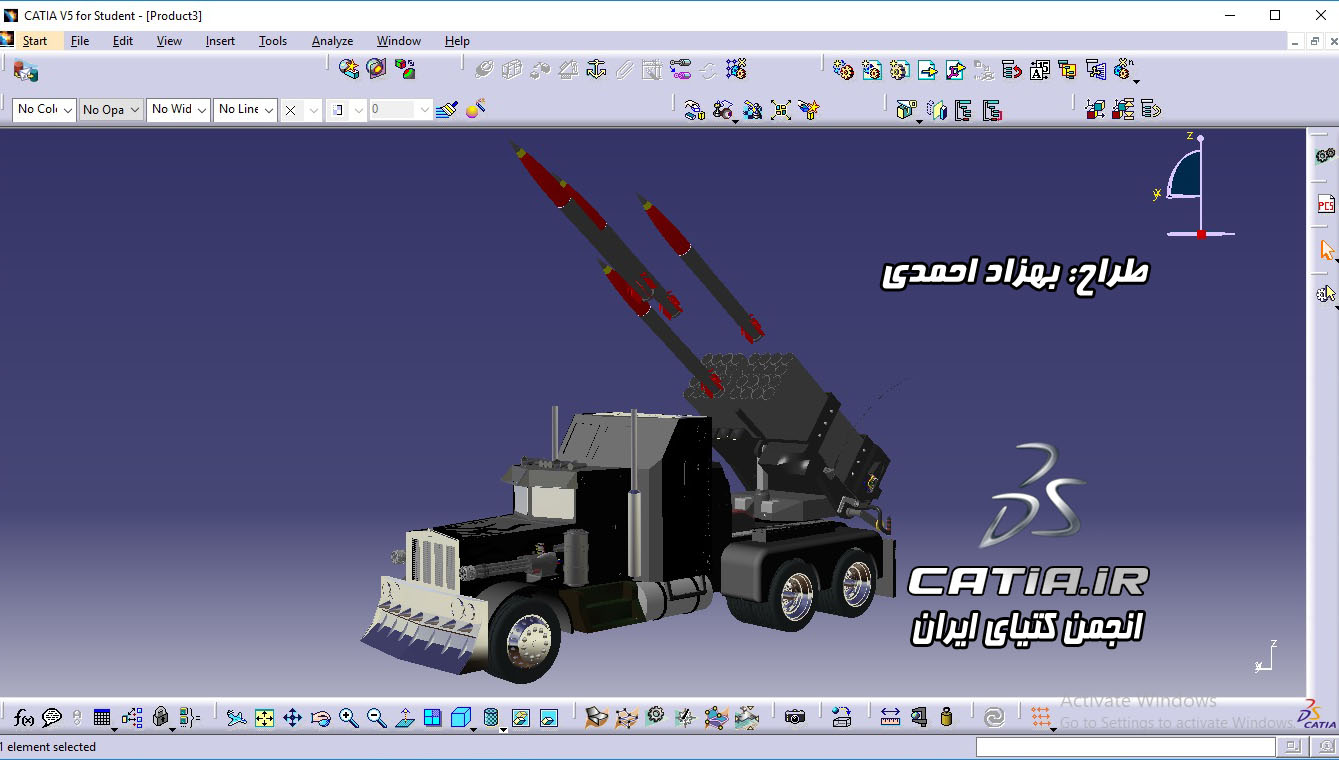Click the Zoom In magnifier icon
The width and height of the screenshot is (1339, 760).
pos(348,717)
